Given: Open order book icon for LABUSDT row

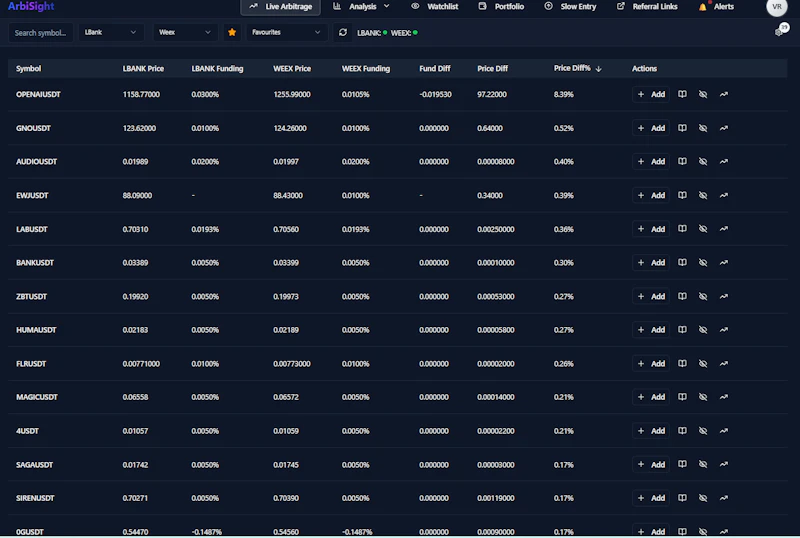Looking at the screenshot, I should click(x=682, y=229).
